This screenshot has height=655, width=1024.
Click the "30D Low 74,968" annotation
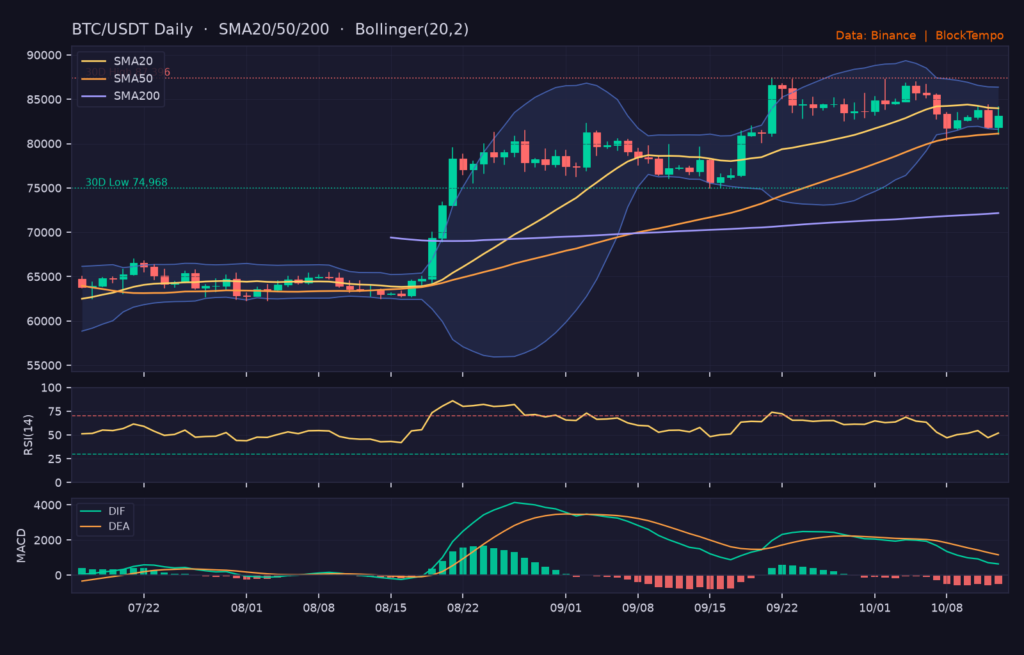tap(126, 182)
